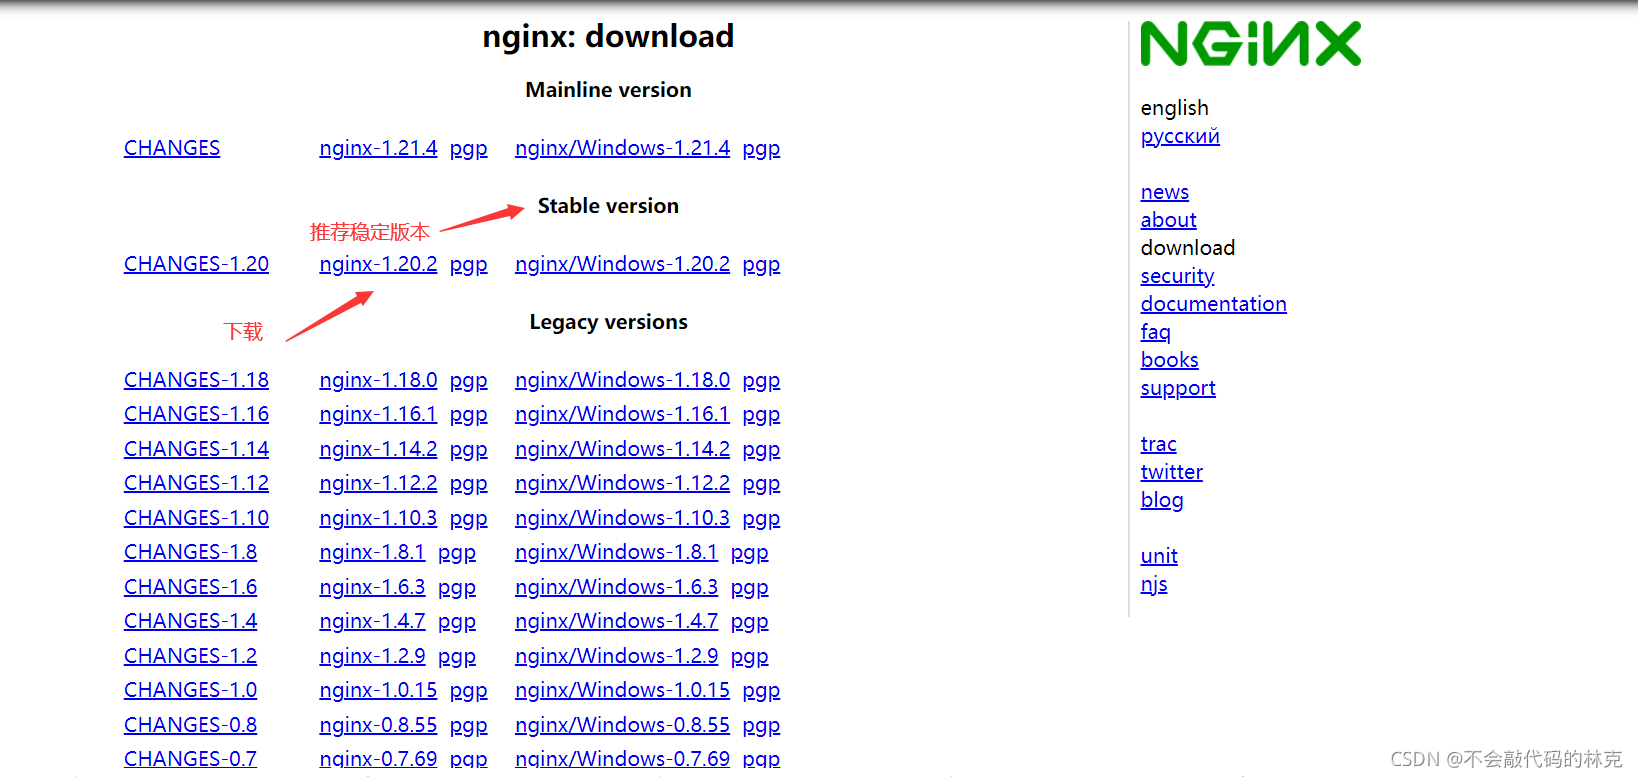Screen dimensions: 1638x777
Task: Click the NGINX logo
Action: (x=1250, y=44)
